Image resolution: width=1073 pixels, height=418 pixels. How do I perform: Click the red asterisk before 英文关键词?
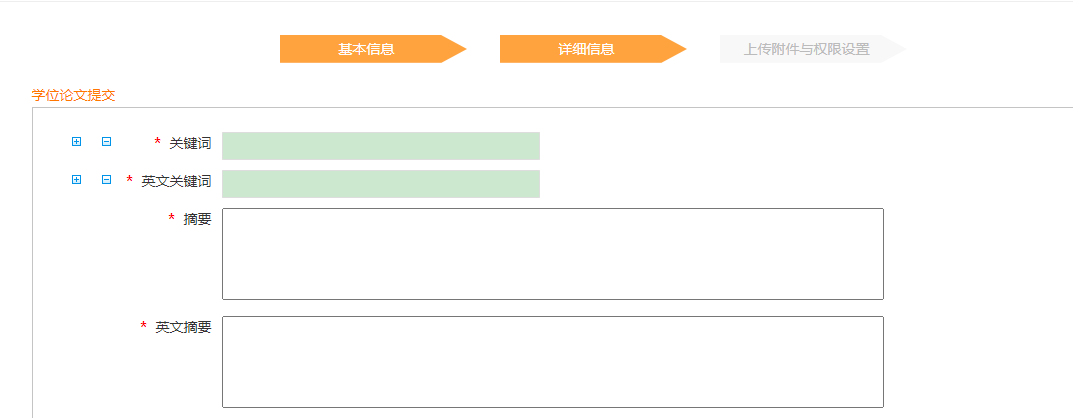coord(130,181)
